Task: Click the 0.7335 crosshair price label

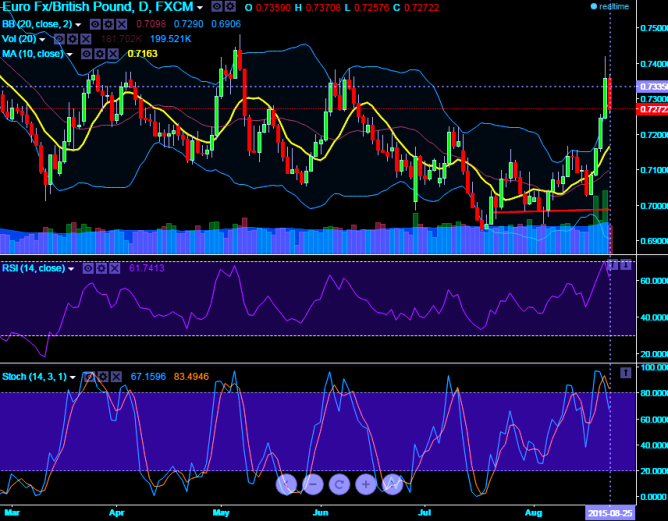Action: 652,86
